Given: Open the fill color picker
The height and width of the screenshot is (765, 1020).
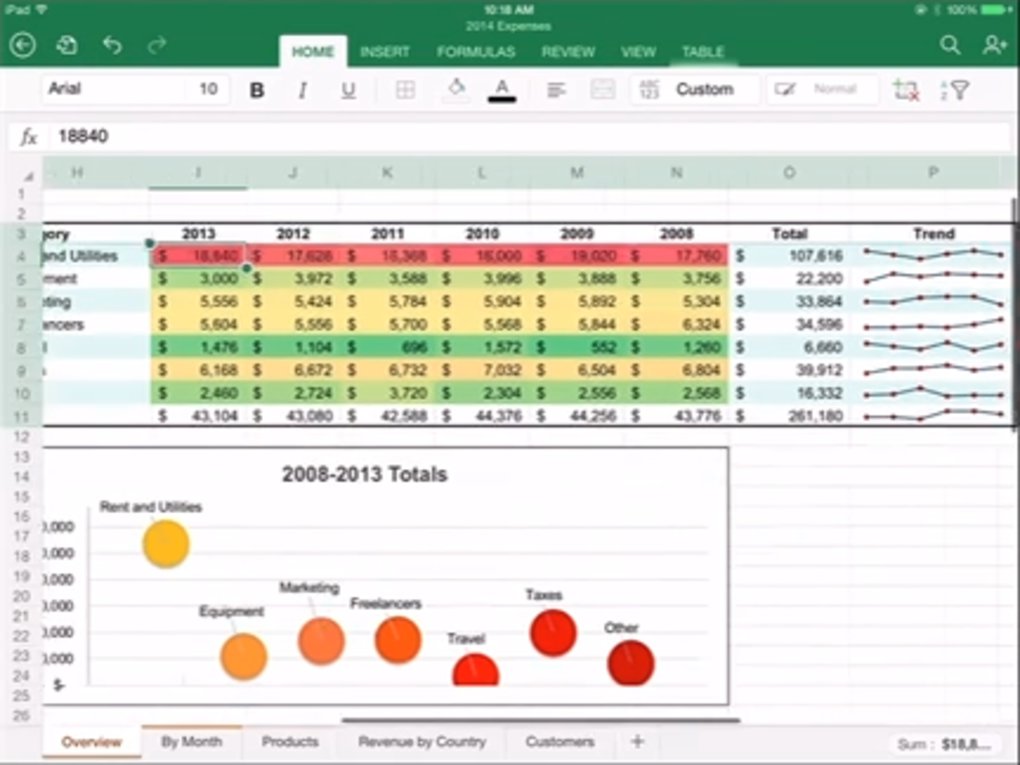Looking at the screenshot, I should coord(456,90).
